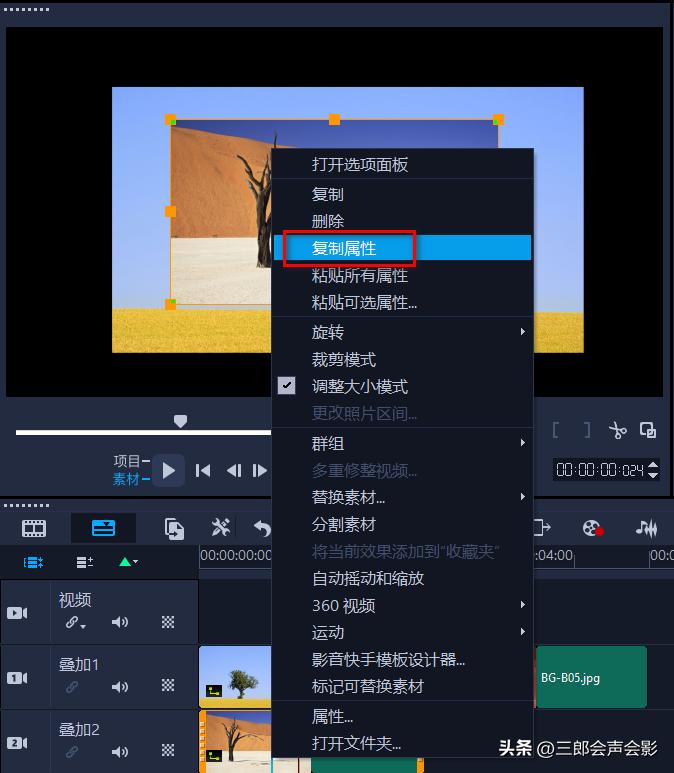This screenshot has width=674, height=773.
Task: Toggle ripple link on 叠加2 track
Action: point(72,752)
